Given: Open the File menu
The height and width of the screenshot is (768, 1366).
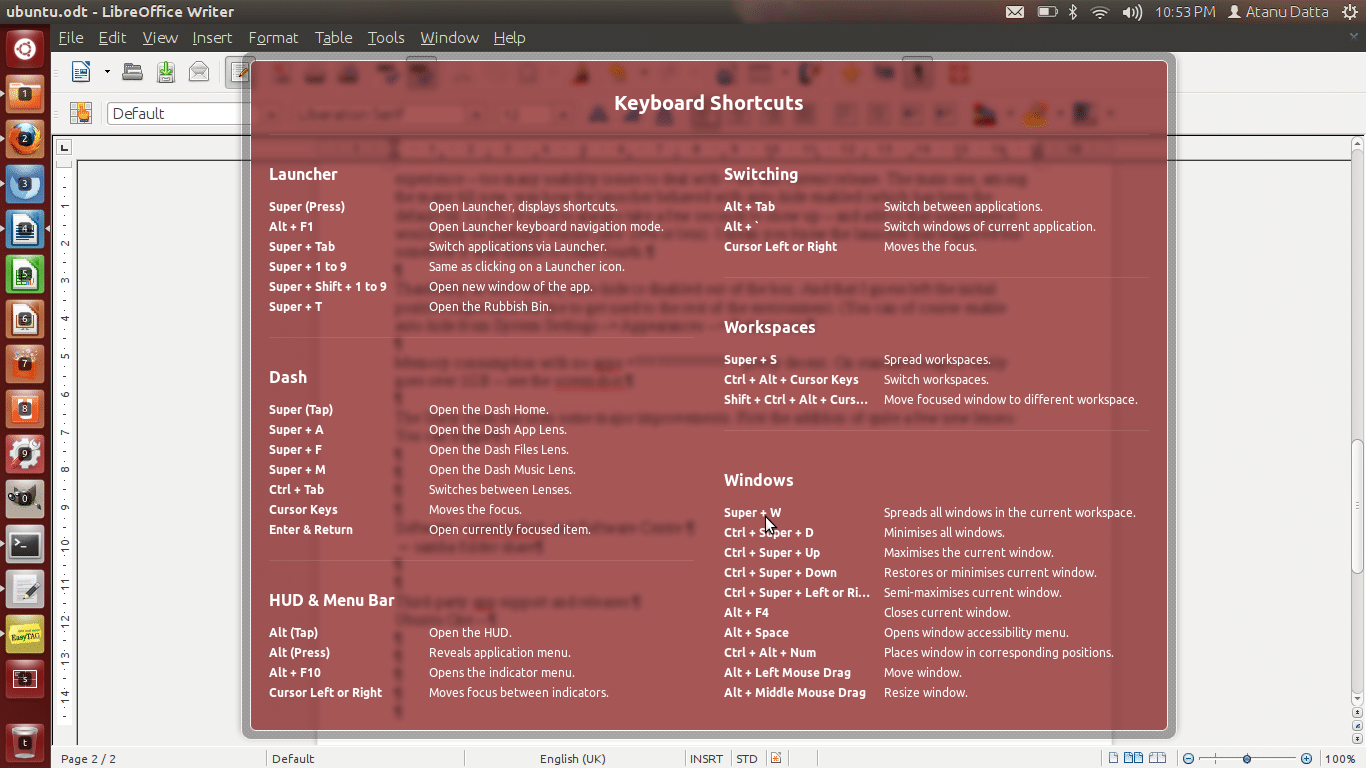Looking at the screenshot, I should pos(71,38).
